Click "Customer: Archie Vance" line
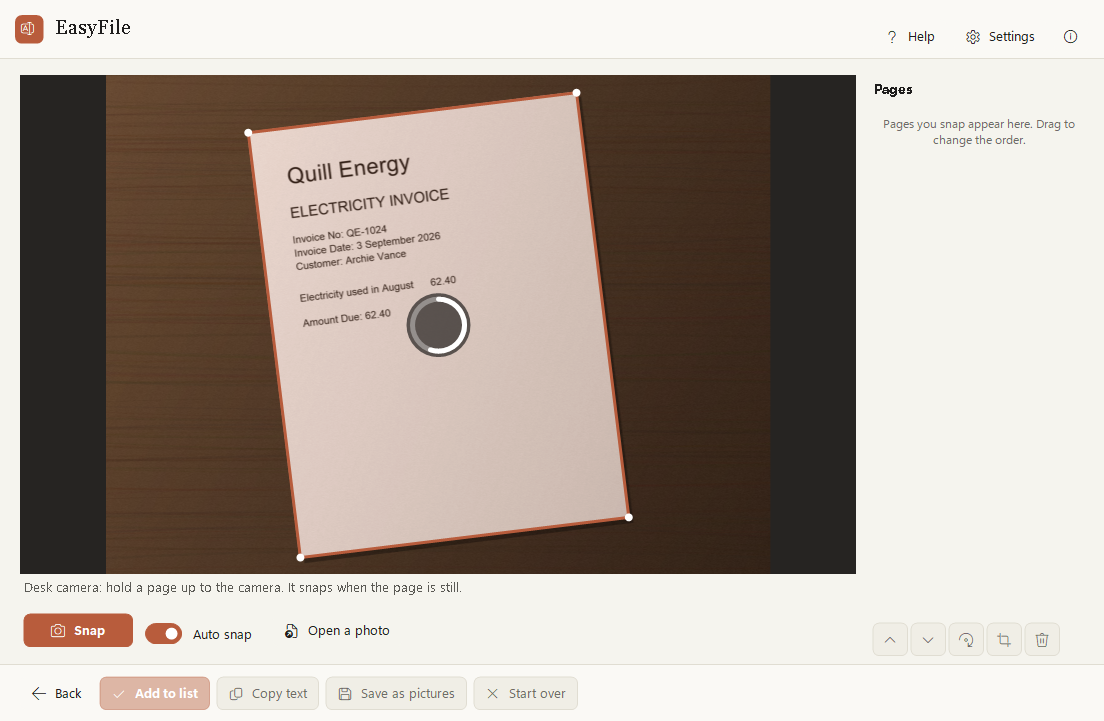The width and height of the screenshot is (1104, 721). point(351,260)
